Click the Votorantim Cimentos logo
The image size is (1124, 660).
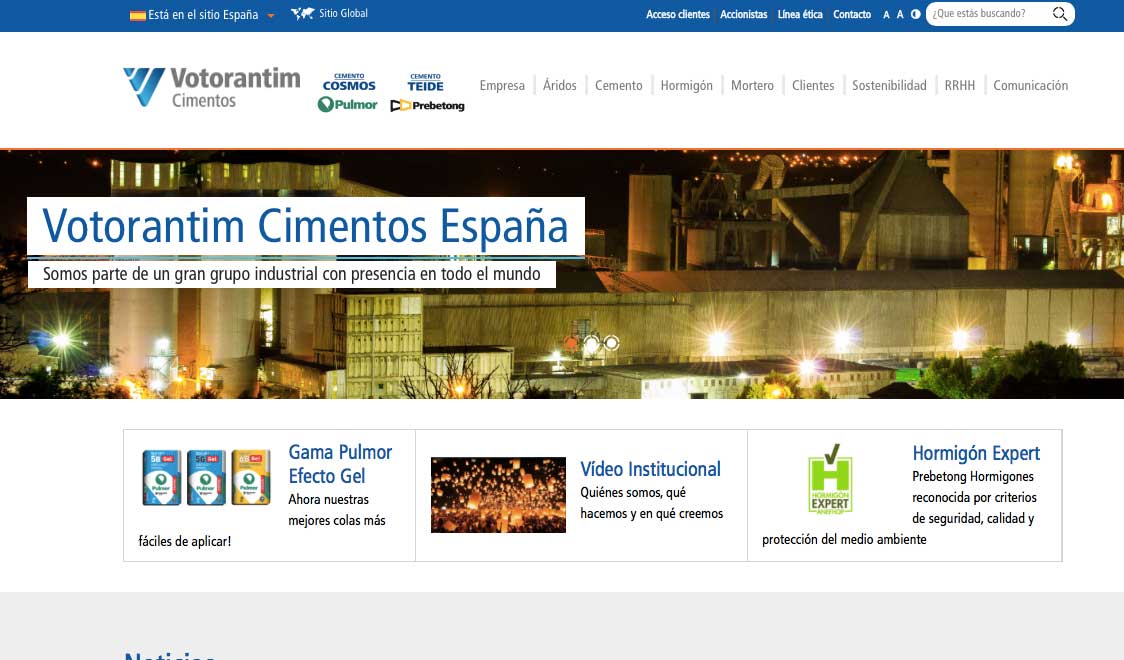[x=210, y=86]
